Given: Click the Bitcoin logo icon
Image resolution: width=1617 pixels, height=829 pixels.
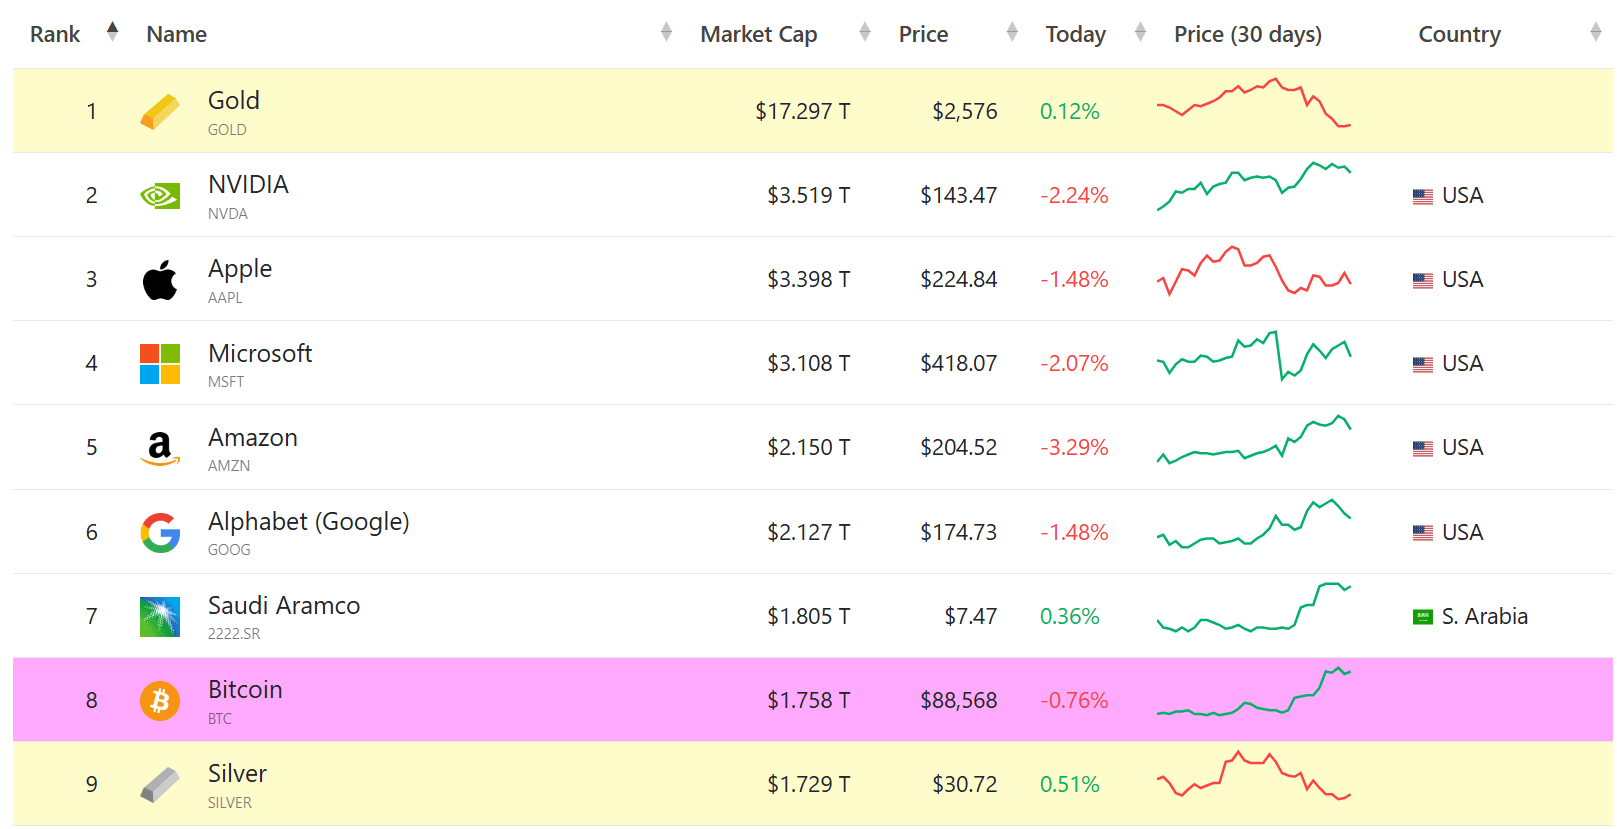Looking at the screenshot, I should pyautogui.click(x=159, y=701).
